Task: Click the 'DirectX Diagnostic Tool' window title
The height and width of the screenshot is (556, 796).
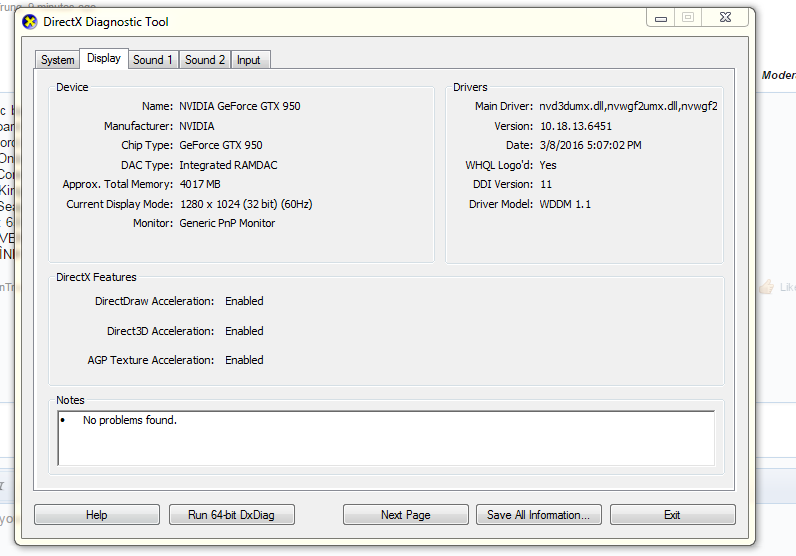Action: pyautogui.click(x=106, y=22)
